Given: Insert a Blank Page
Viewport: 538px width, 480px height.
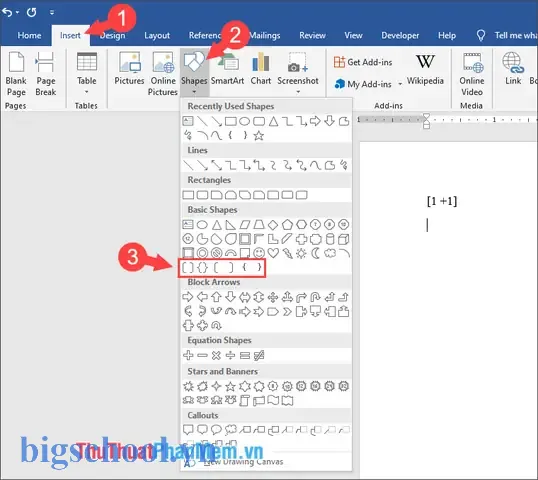Looking at the screenshot, I should tap(16, 74).
